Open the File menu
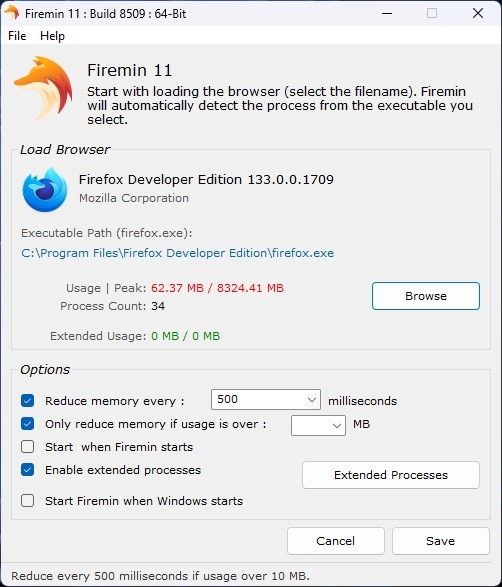Image resolution: width=502 pixels, height=587 pixels. [x=17, y=36]
